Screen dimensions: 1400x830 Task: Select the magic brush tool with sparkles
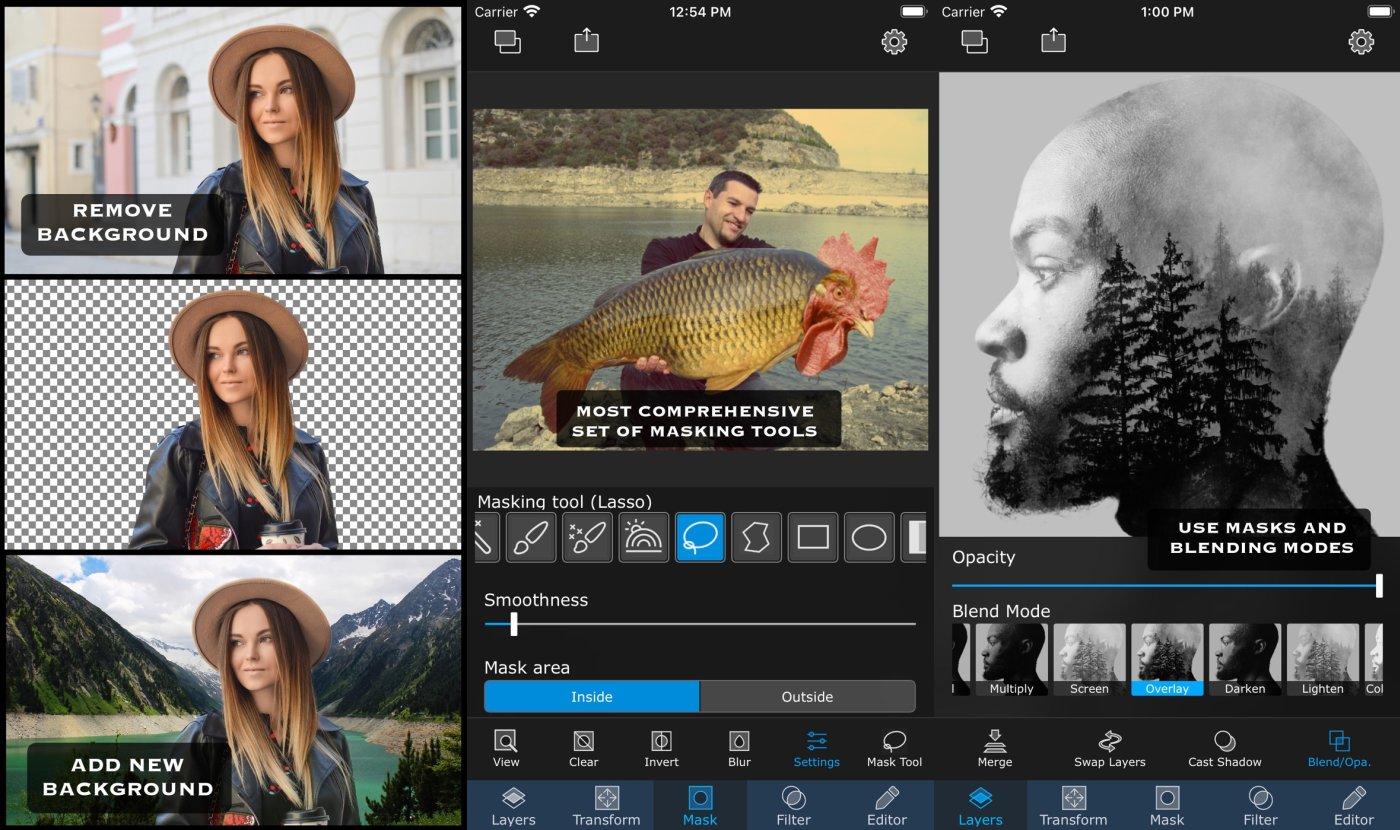coord(587,538)
